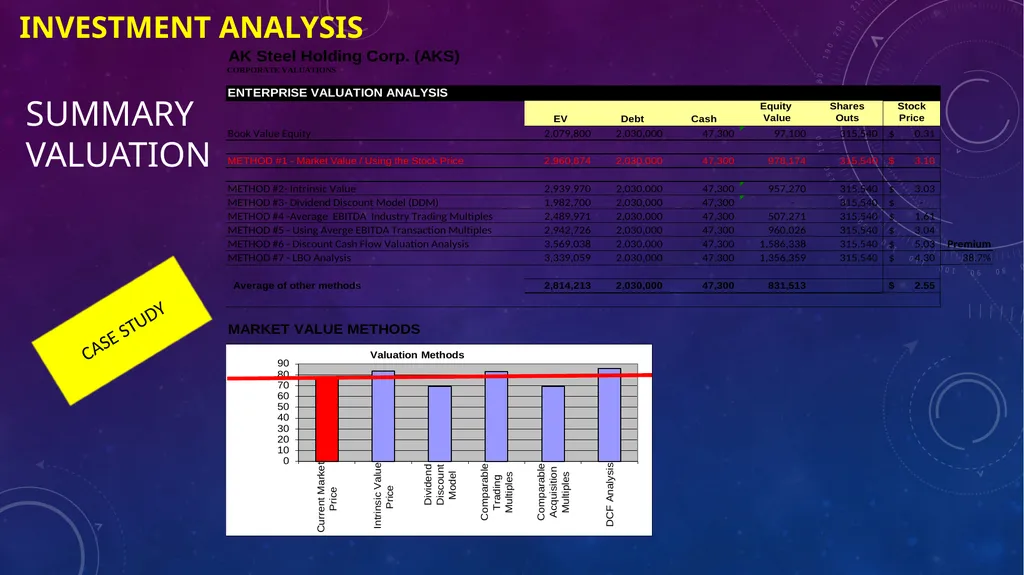Click the 'Current Market Price' axis label
This screenshot has height=575, width=1024.
tap(327, 497)
